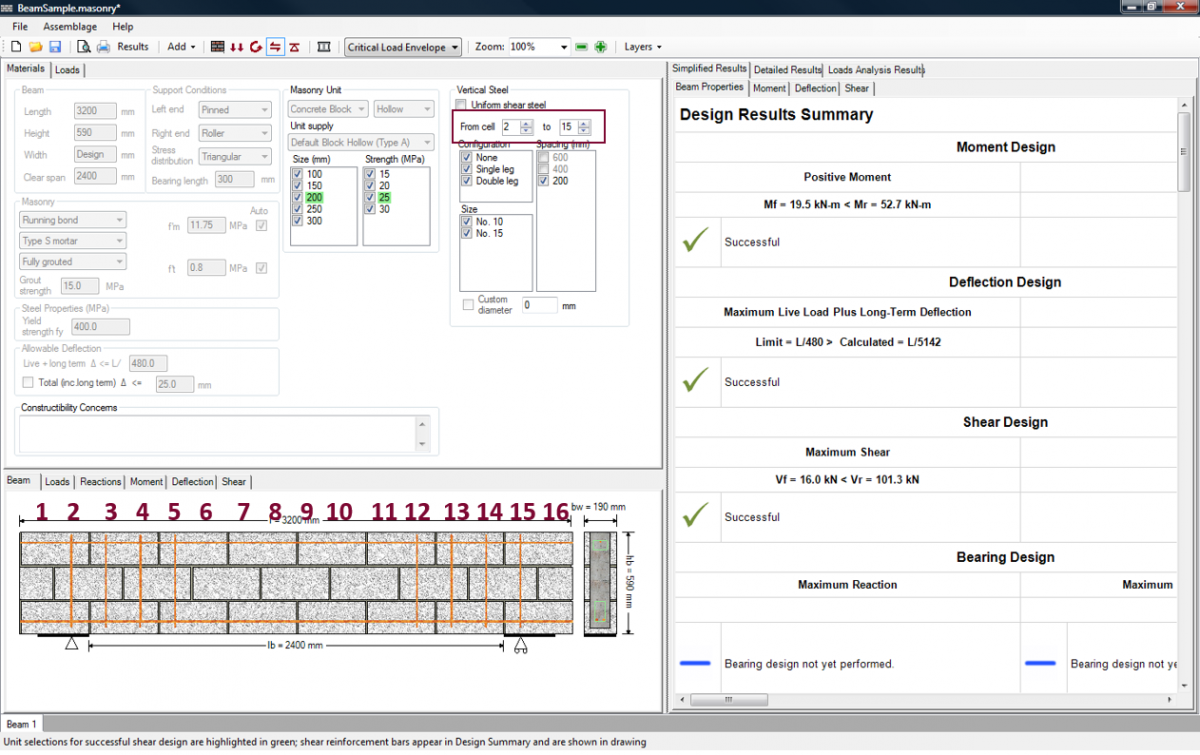Click the brick wall masonry icon

click(218, 47)
